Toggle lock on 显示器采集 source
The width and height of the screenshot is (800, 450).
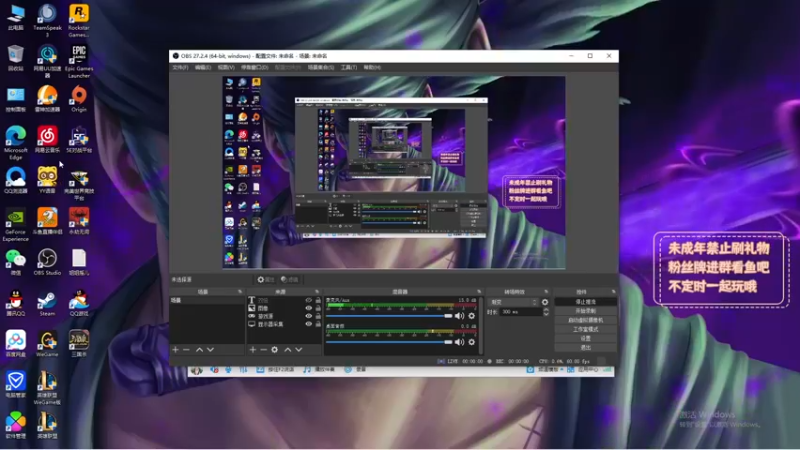pyautogui.click(x=318, y=324)
